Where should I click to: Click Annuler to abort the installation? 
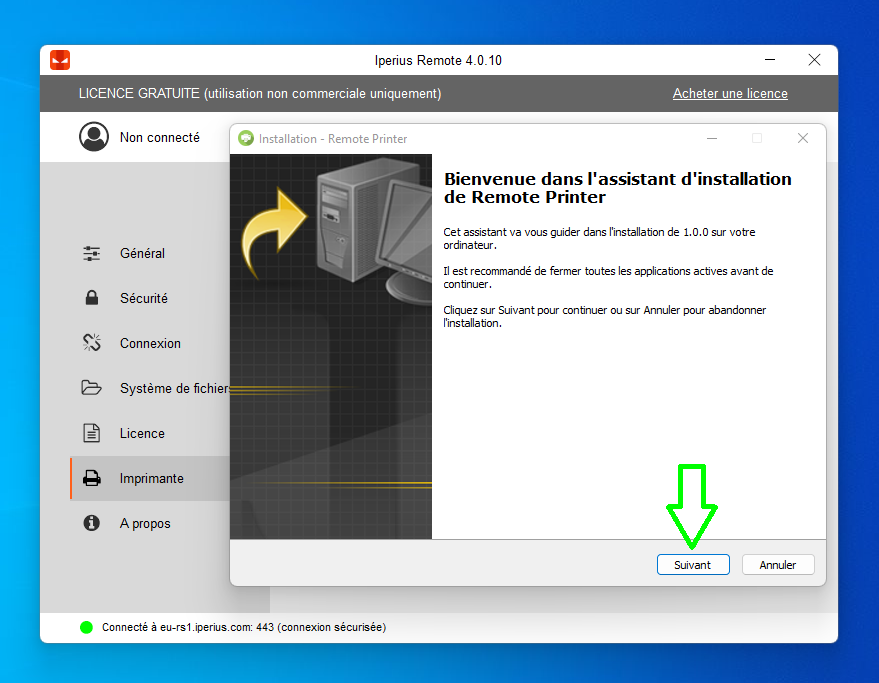click(x=778, y=565)
